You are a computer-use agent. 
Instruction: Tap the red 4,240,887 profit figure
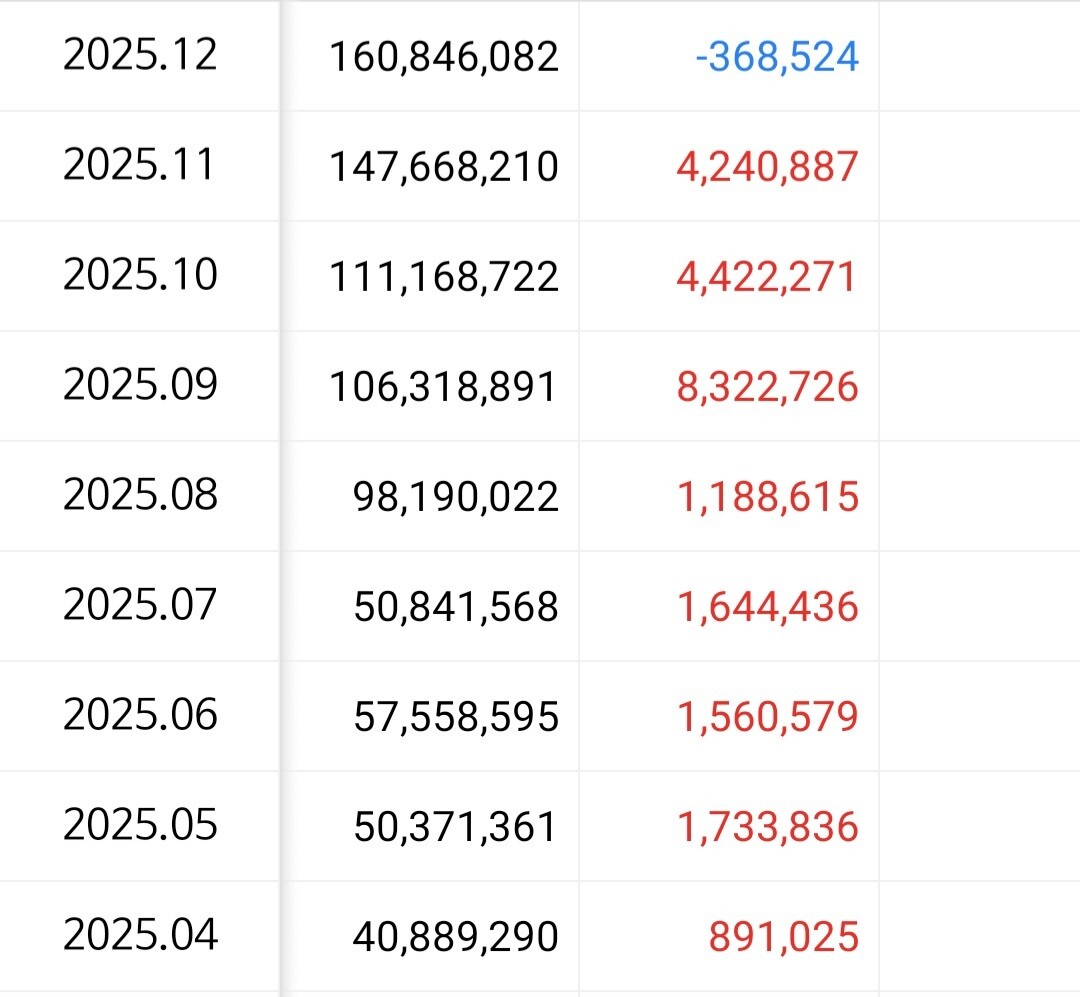pos(767,167)
